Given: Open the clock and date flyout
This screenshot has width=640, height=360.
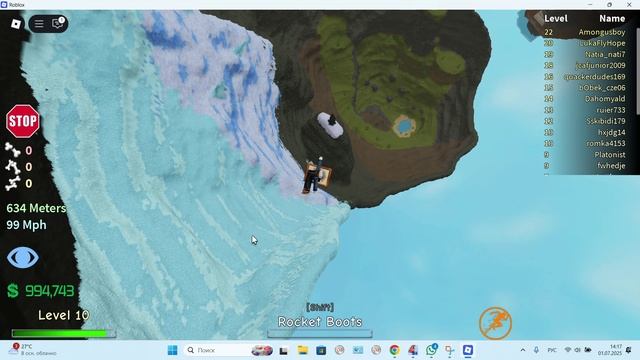Looking at the screenshot, I should pos(610,350).
